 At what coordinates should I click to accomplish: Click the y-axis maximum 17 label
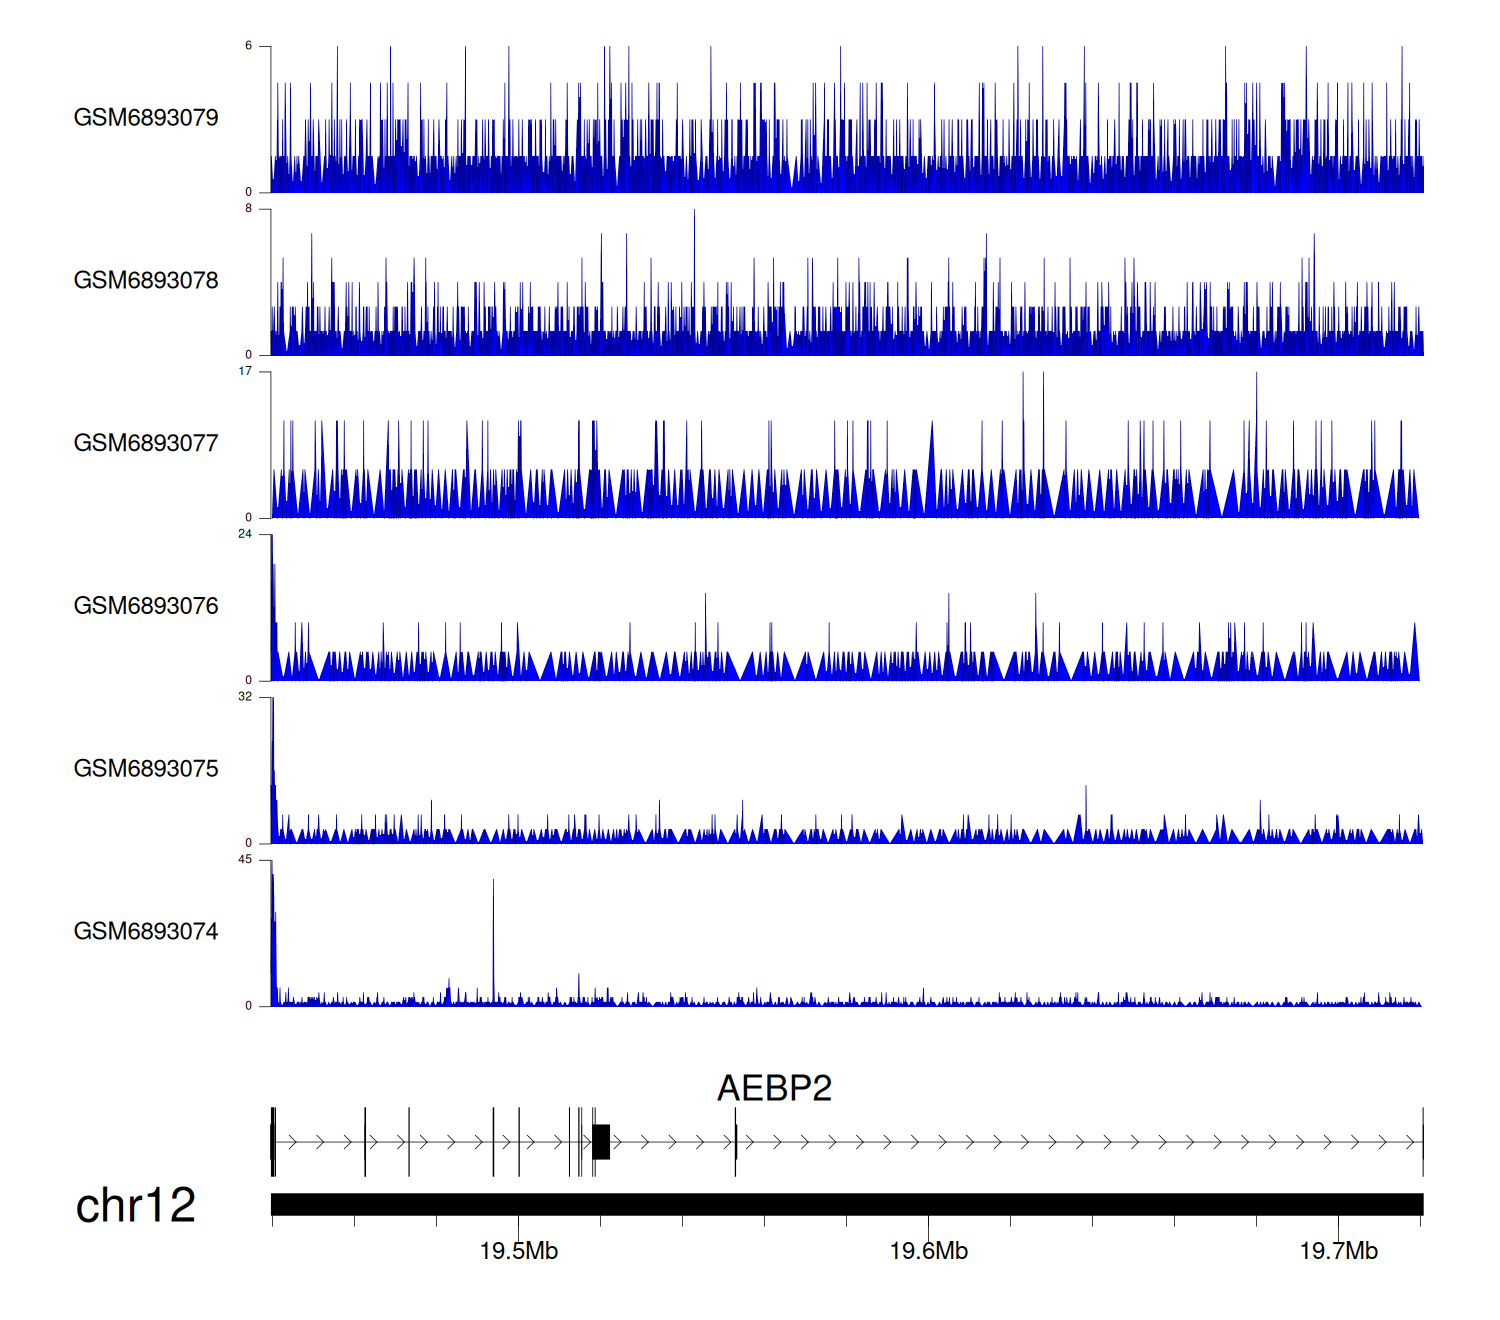[x=245, y=371]
